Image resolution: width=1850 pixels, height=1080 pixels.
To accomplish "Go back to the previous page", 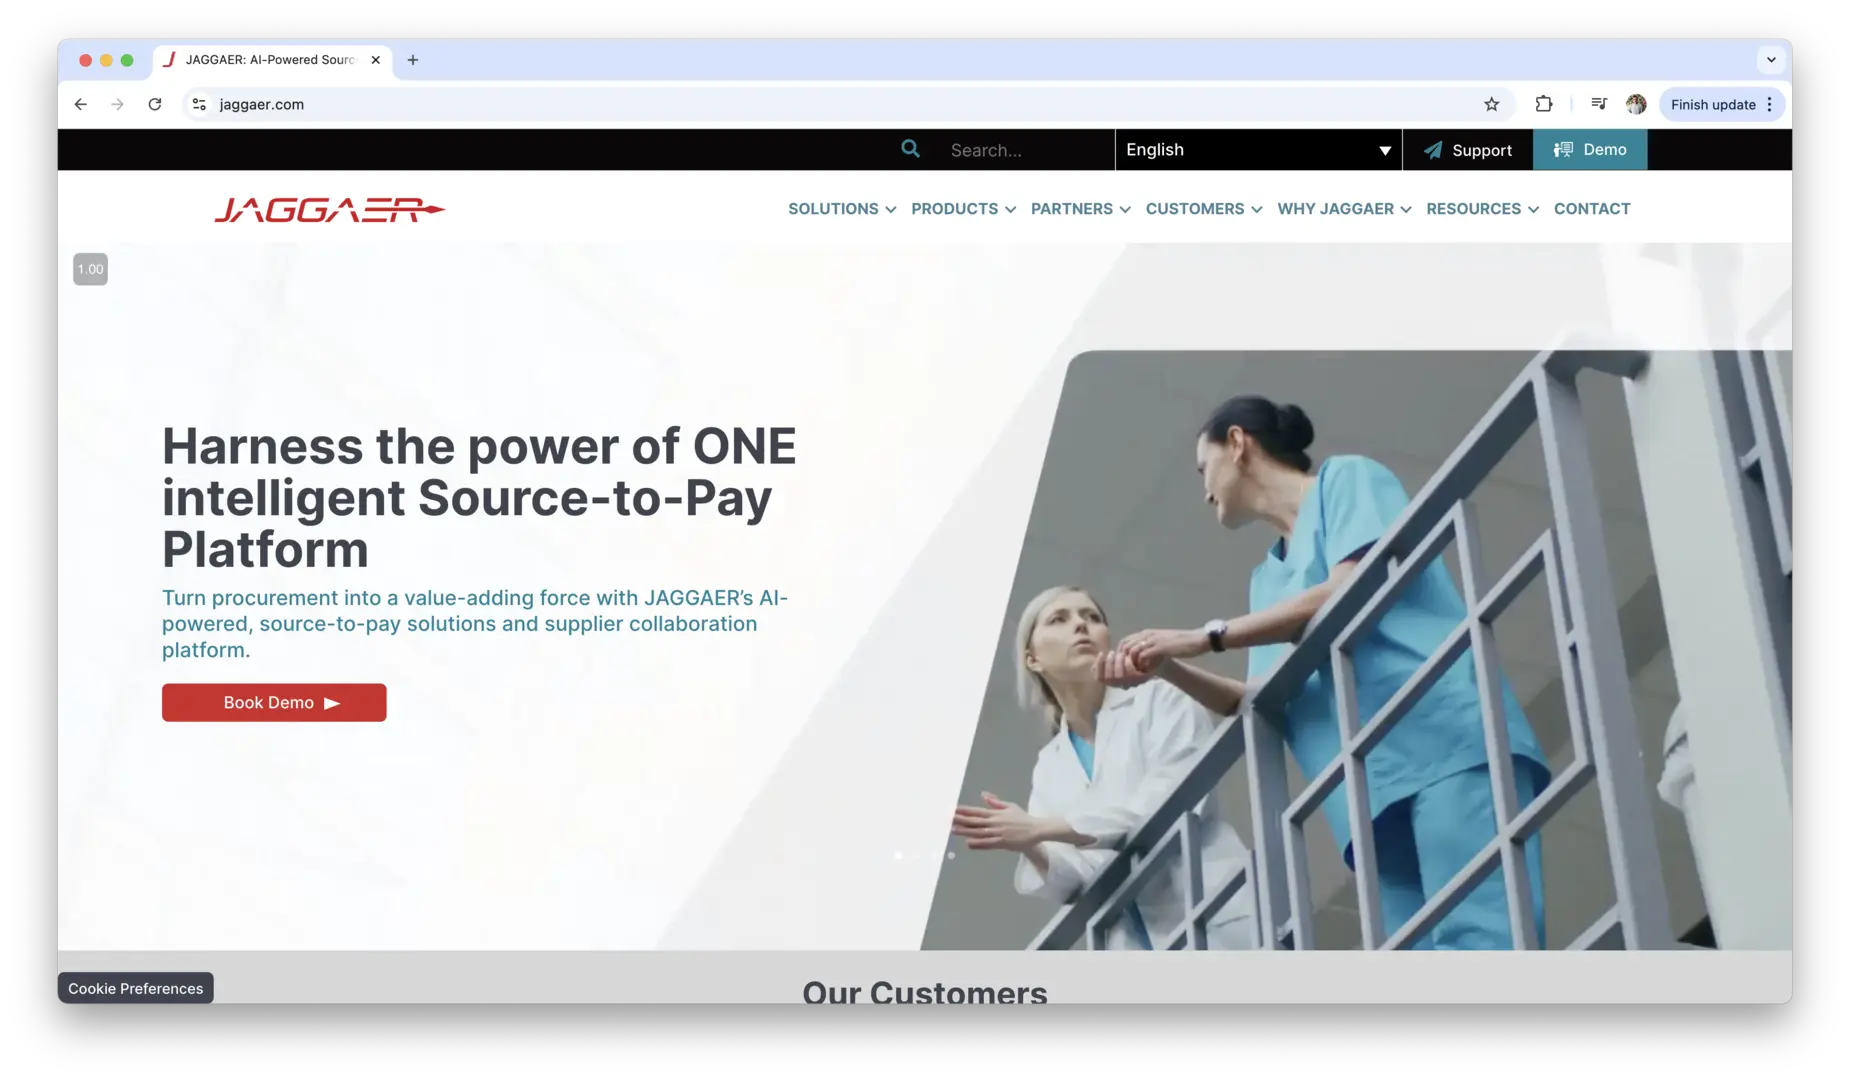I will pyautogui.click(x=81, y=104).
